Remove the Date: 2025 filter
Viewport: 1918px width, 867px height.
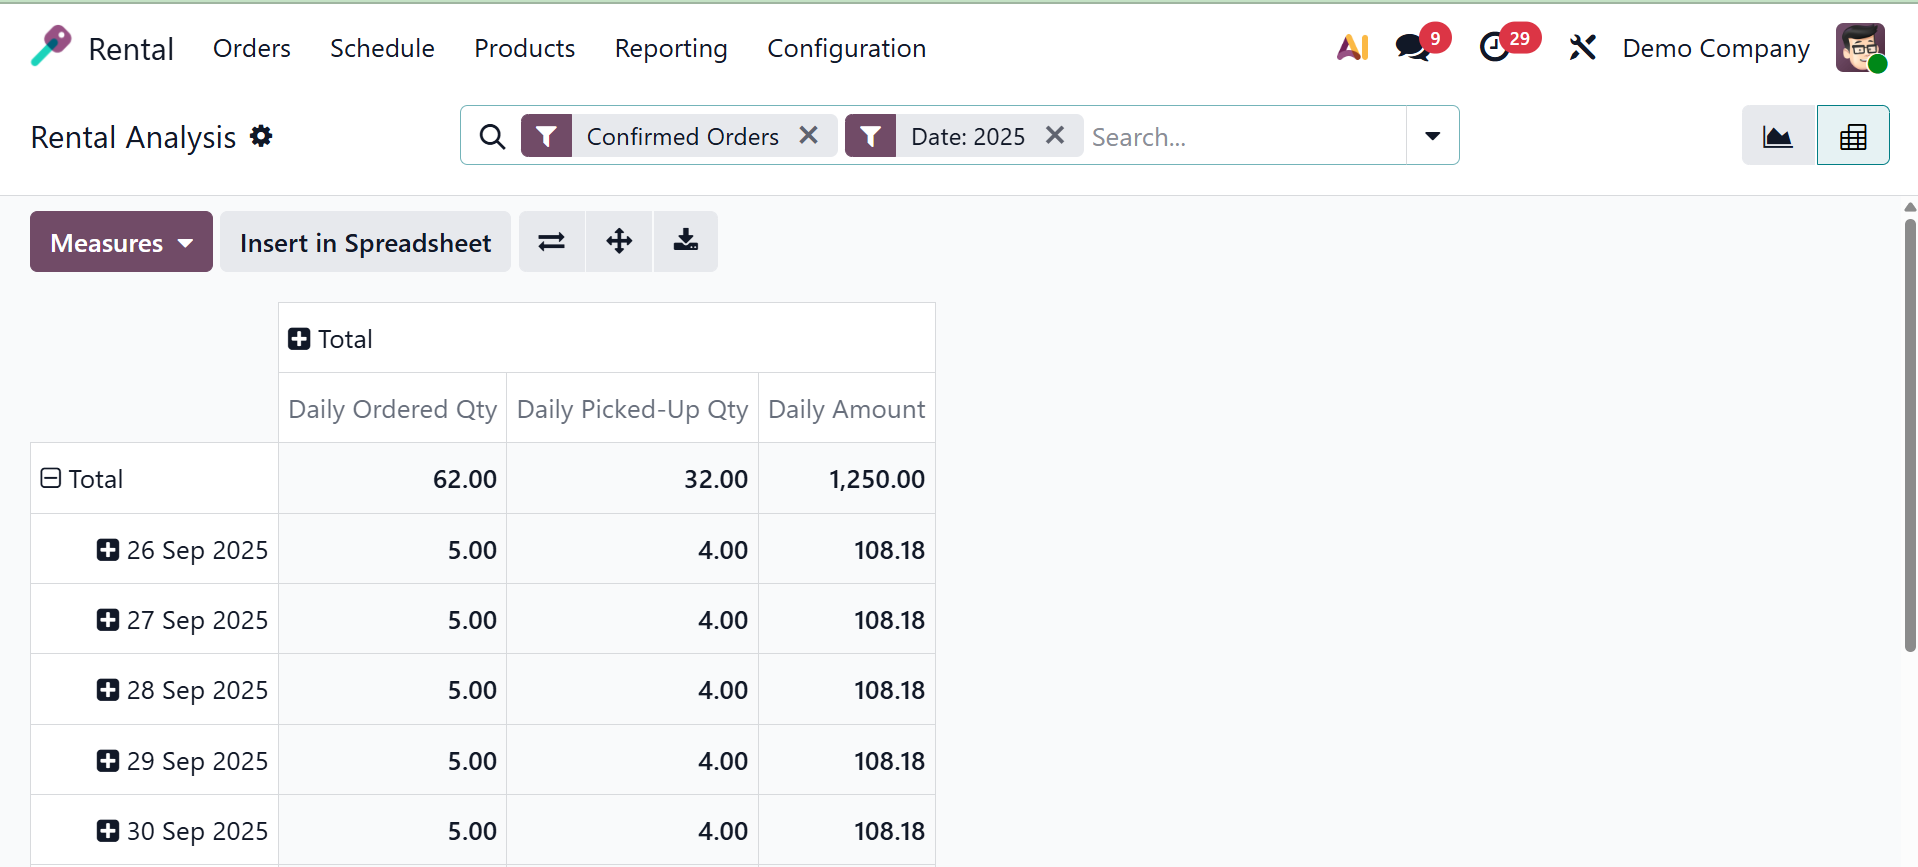[1055, 135]
